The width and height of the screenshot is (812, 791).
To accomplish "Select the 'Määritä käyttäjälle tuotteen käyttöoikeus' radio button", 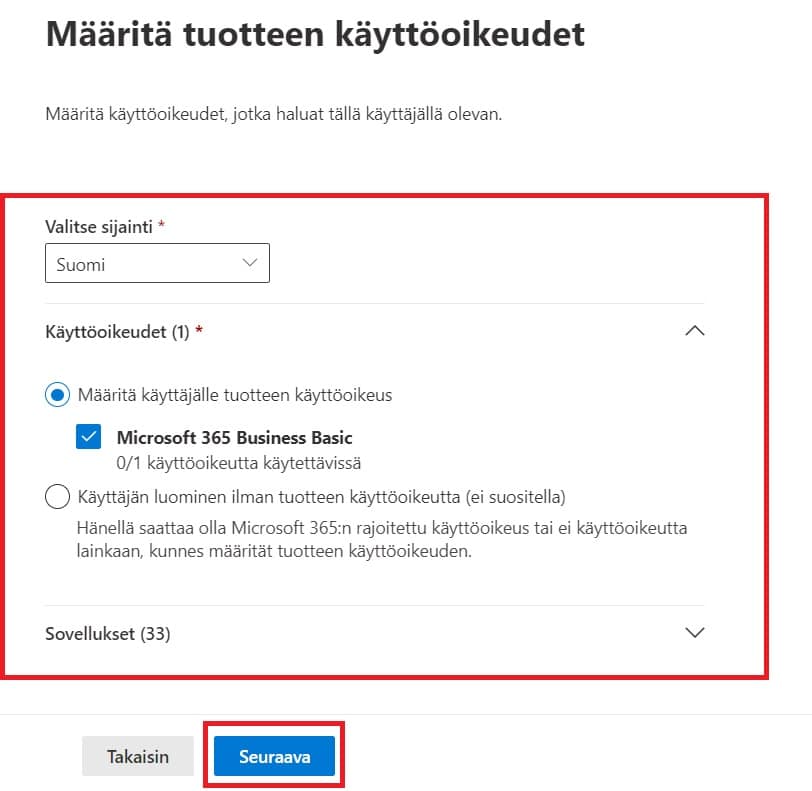I will [57, 395].
